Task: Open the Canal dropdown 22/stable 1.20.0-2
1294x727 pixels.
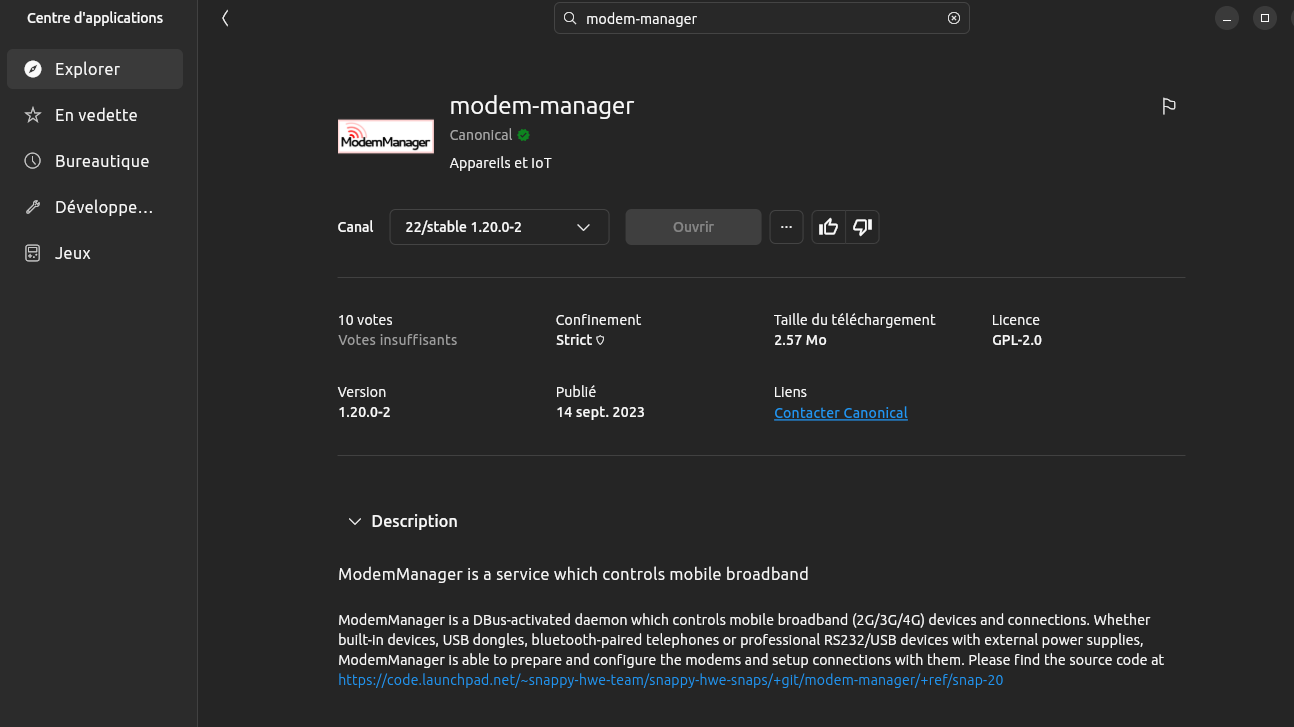Action: (499, 227)
